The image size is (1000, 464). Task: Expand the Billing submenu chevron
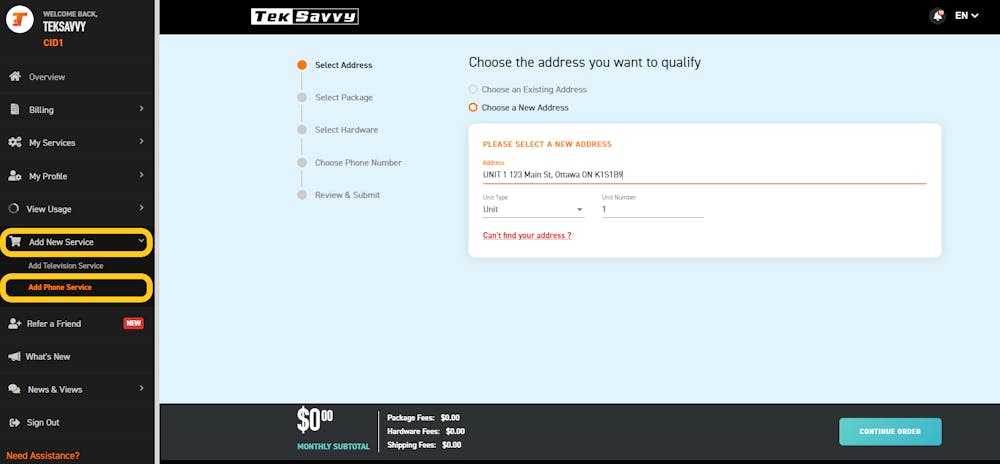[142, 109]
